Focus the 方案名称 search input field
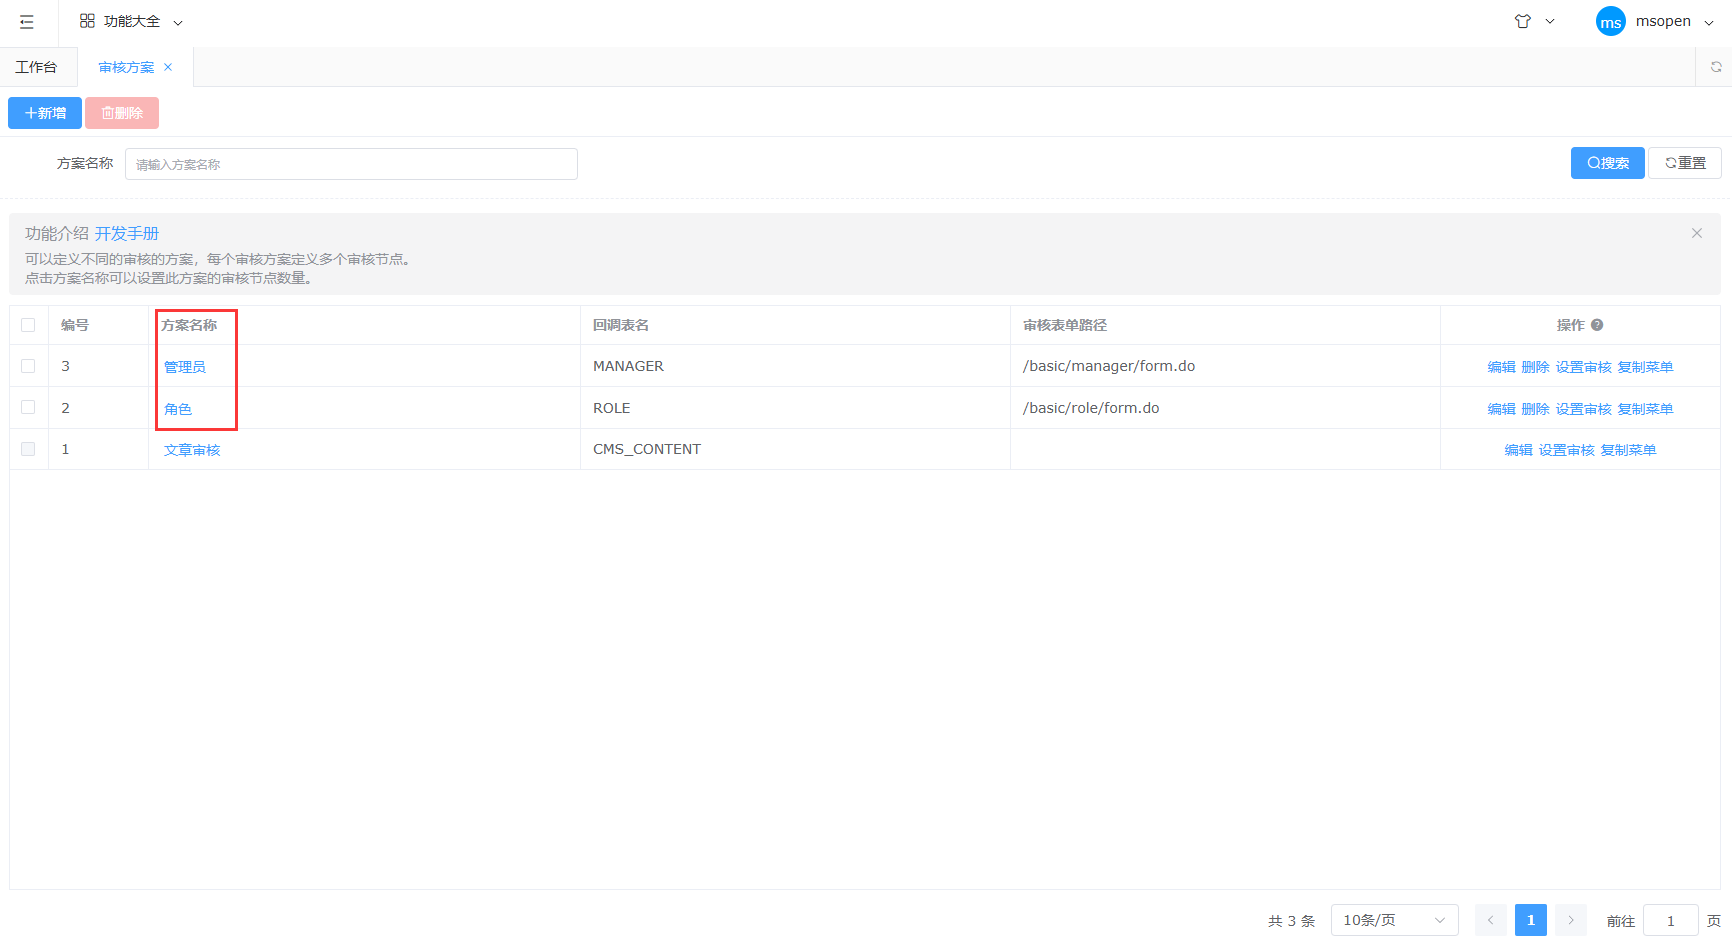The width and height of the screenshot is (1732, 939). point(350,164)
